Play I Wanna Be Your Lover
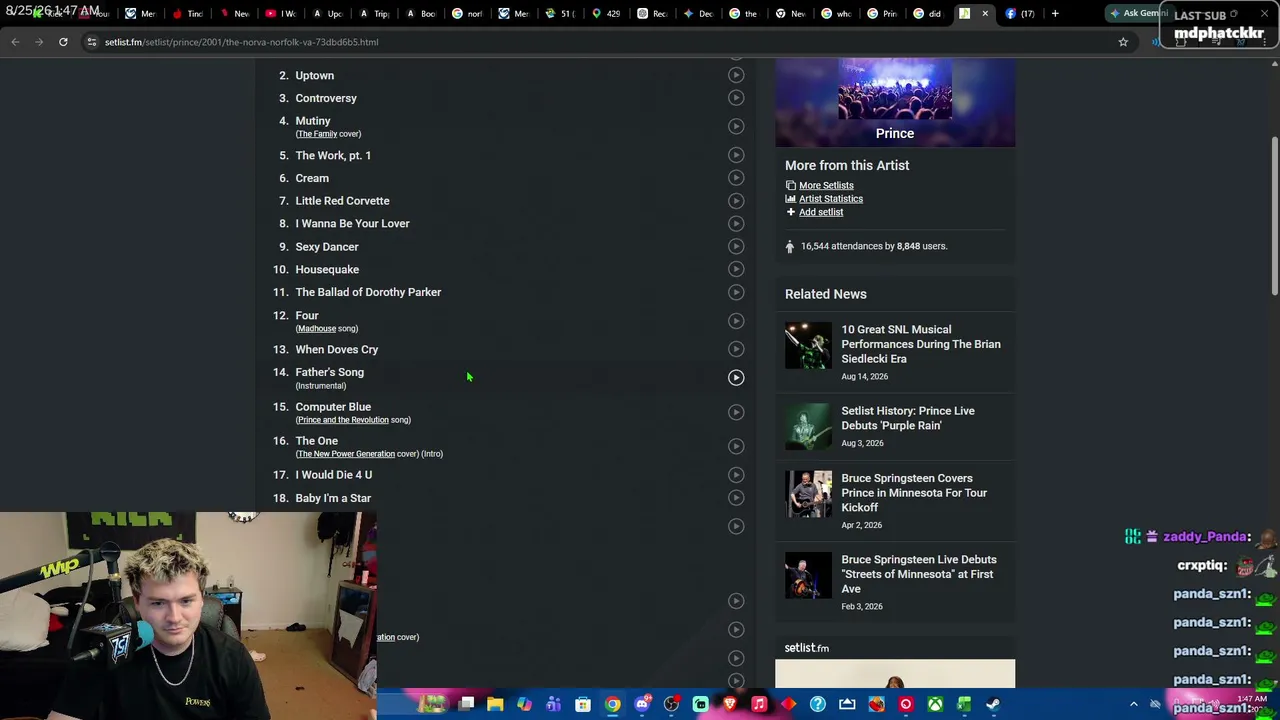 (736, 223)
